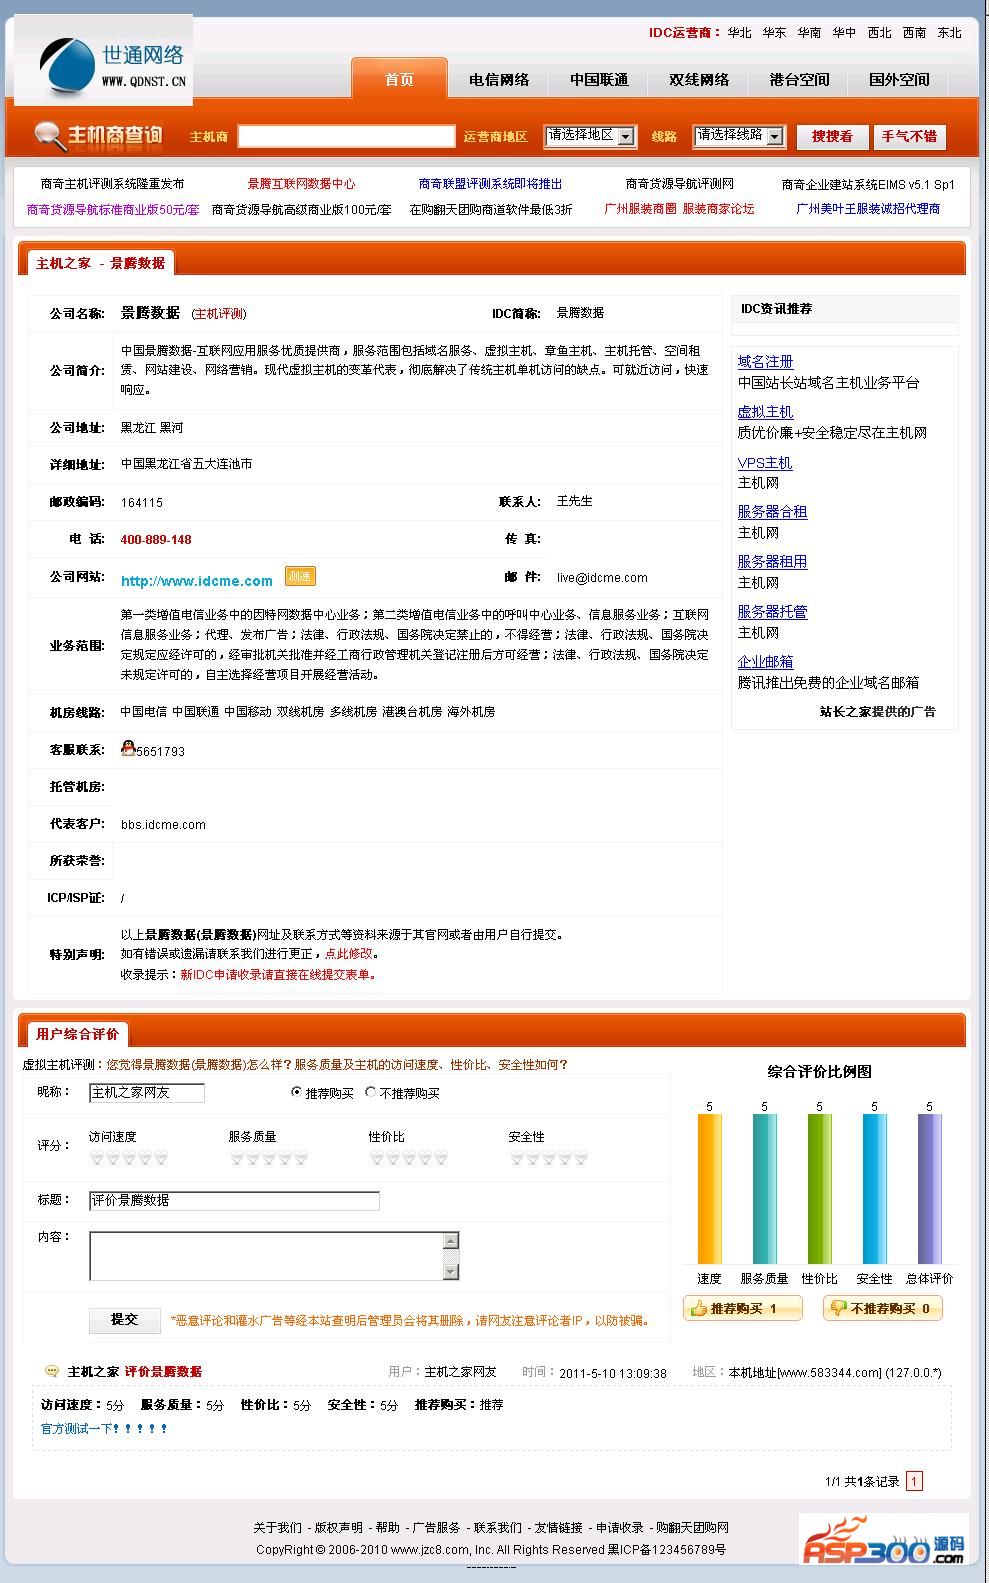Click the 服务器托管 link
This screenshot has width=989, height=1583.
(772, 611)
